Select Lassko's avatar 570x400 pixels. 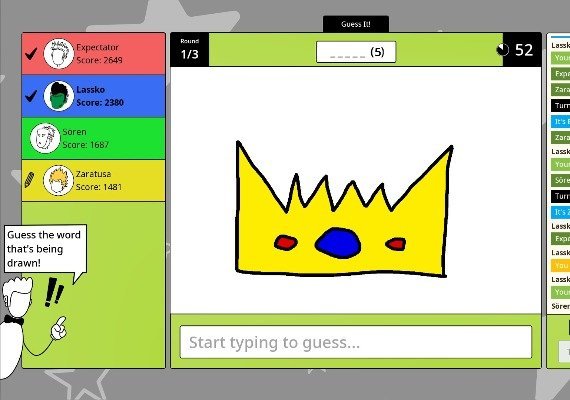[59, 96]
